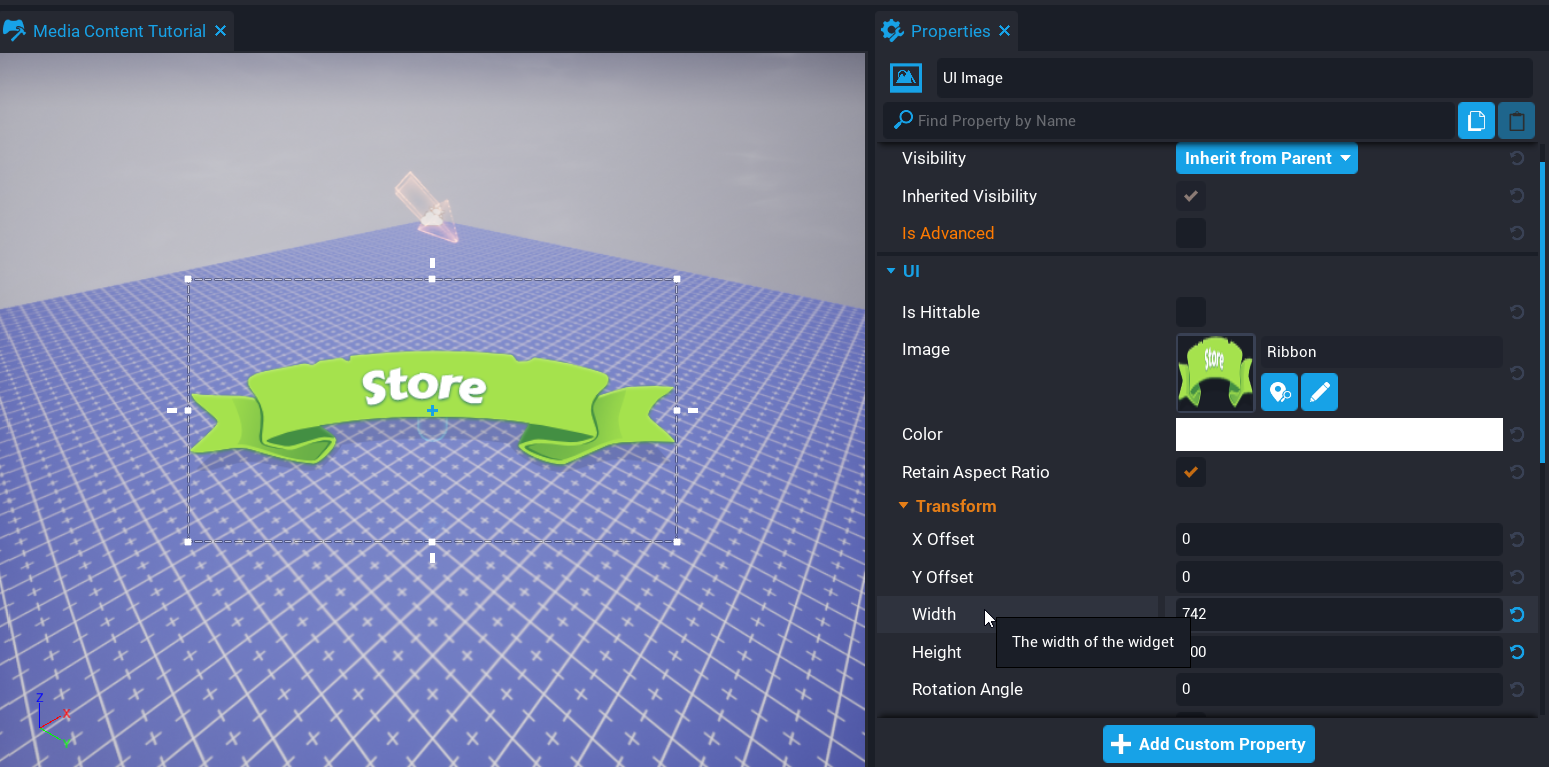1549x767 pixels.
Task: Open the Visibility 'Inherit from Parent' dropdown
Action: point(1266,158)
